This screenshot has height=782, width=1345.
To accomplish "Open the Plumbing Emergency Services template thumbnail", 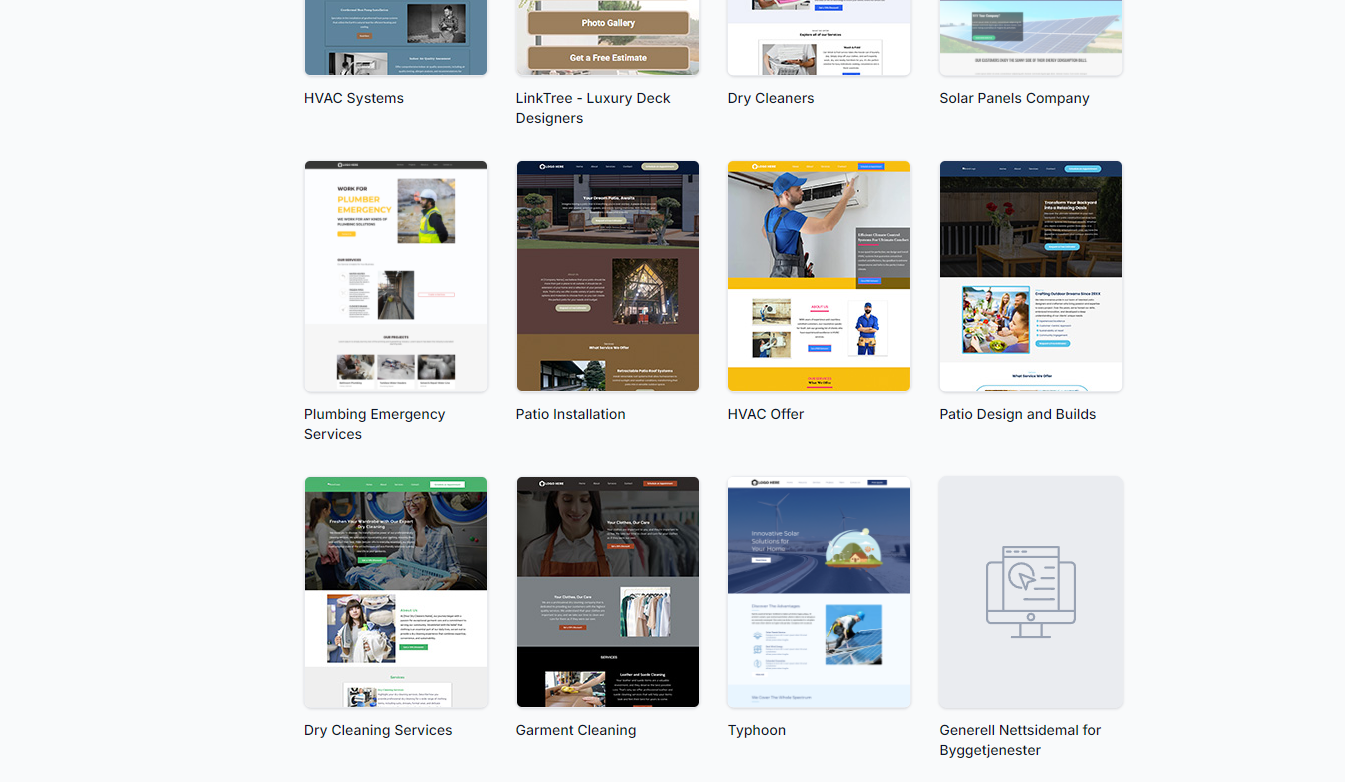I will (x=395, y=276).
